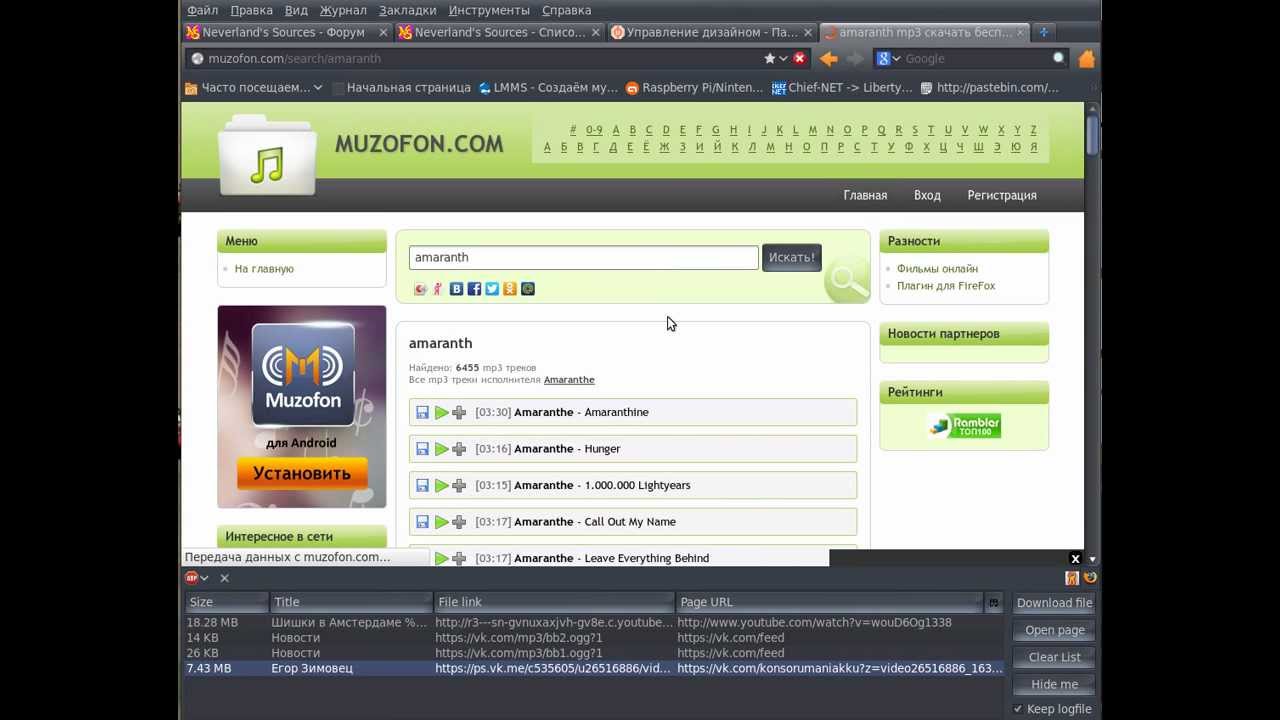Add Amaranthine to playlist with plus icon

coord(459,412)
